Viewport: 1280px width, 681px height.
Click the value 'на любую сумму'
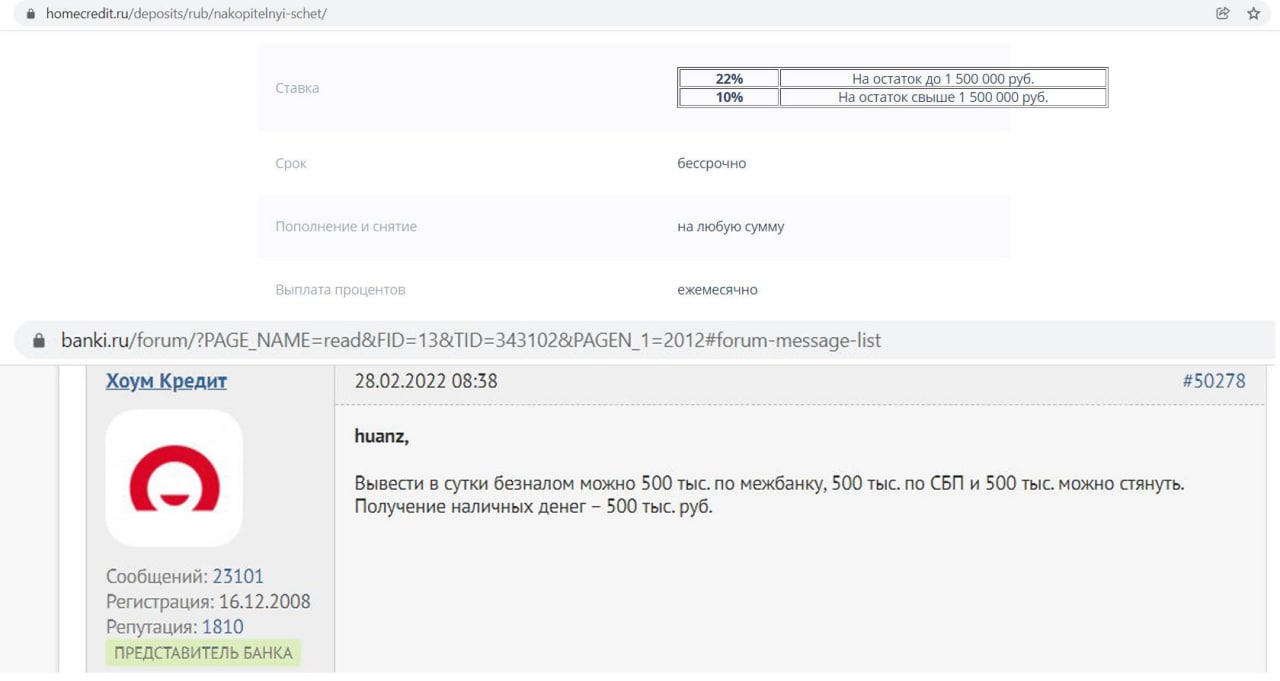tap(730, 227)
